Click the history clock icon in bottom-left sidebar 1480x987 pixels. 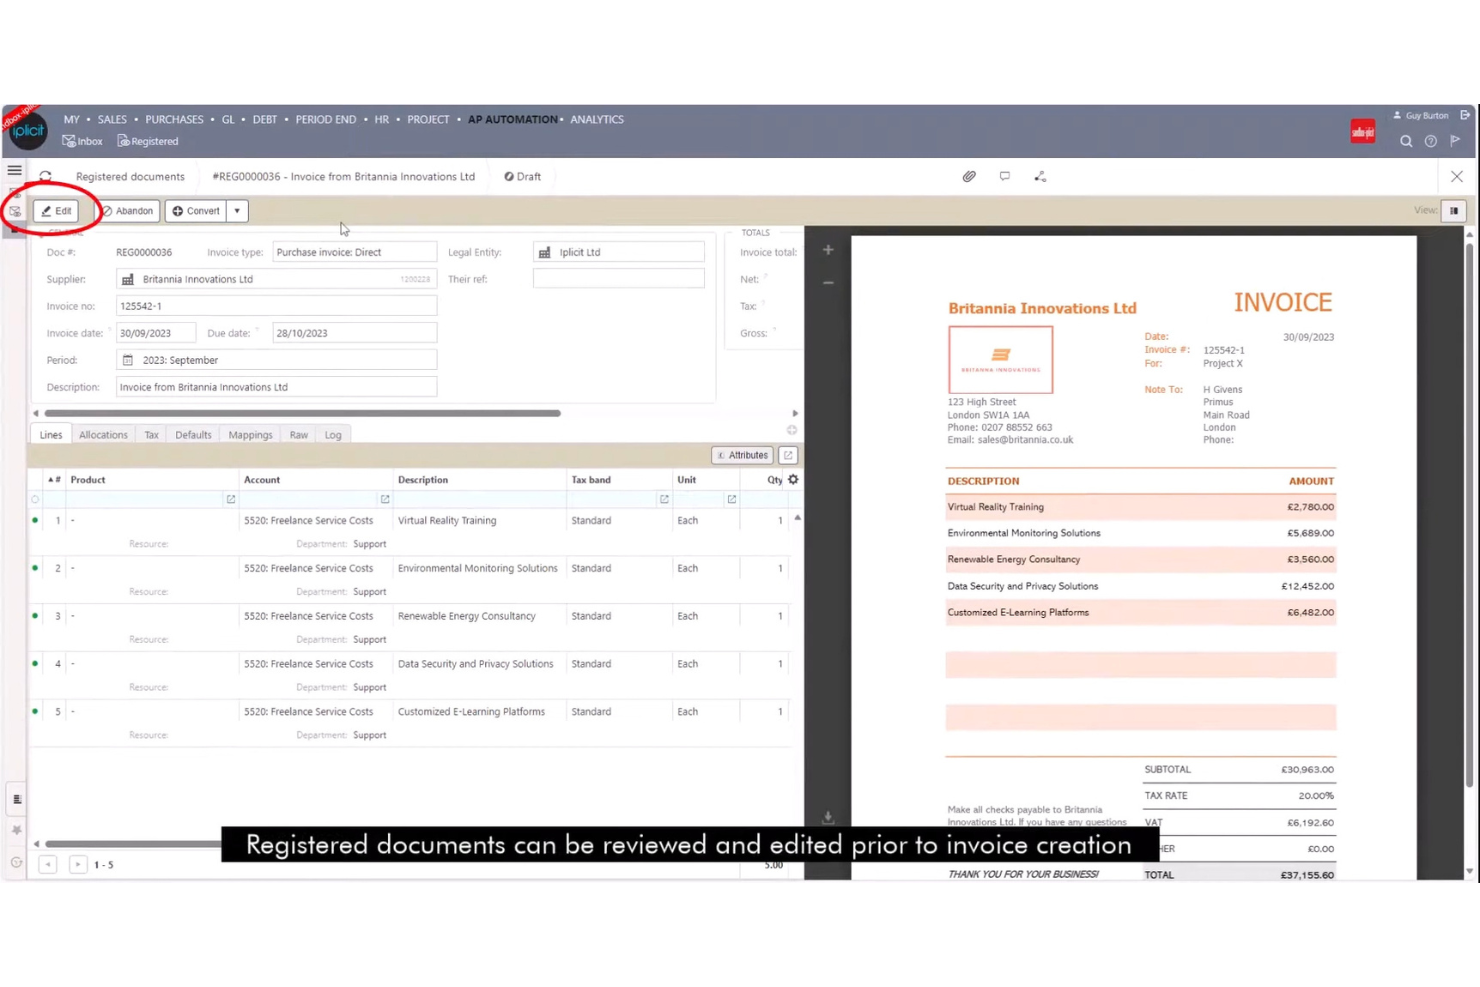coord(17,862)
